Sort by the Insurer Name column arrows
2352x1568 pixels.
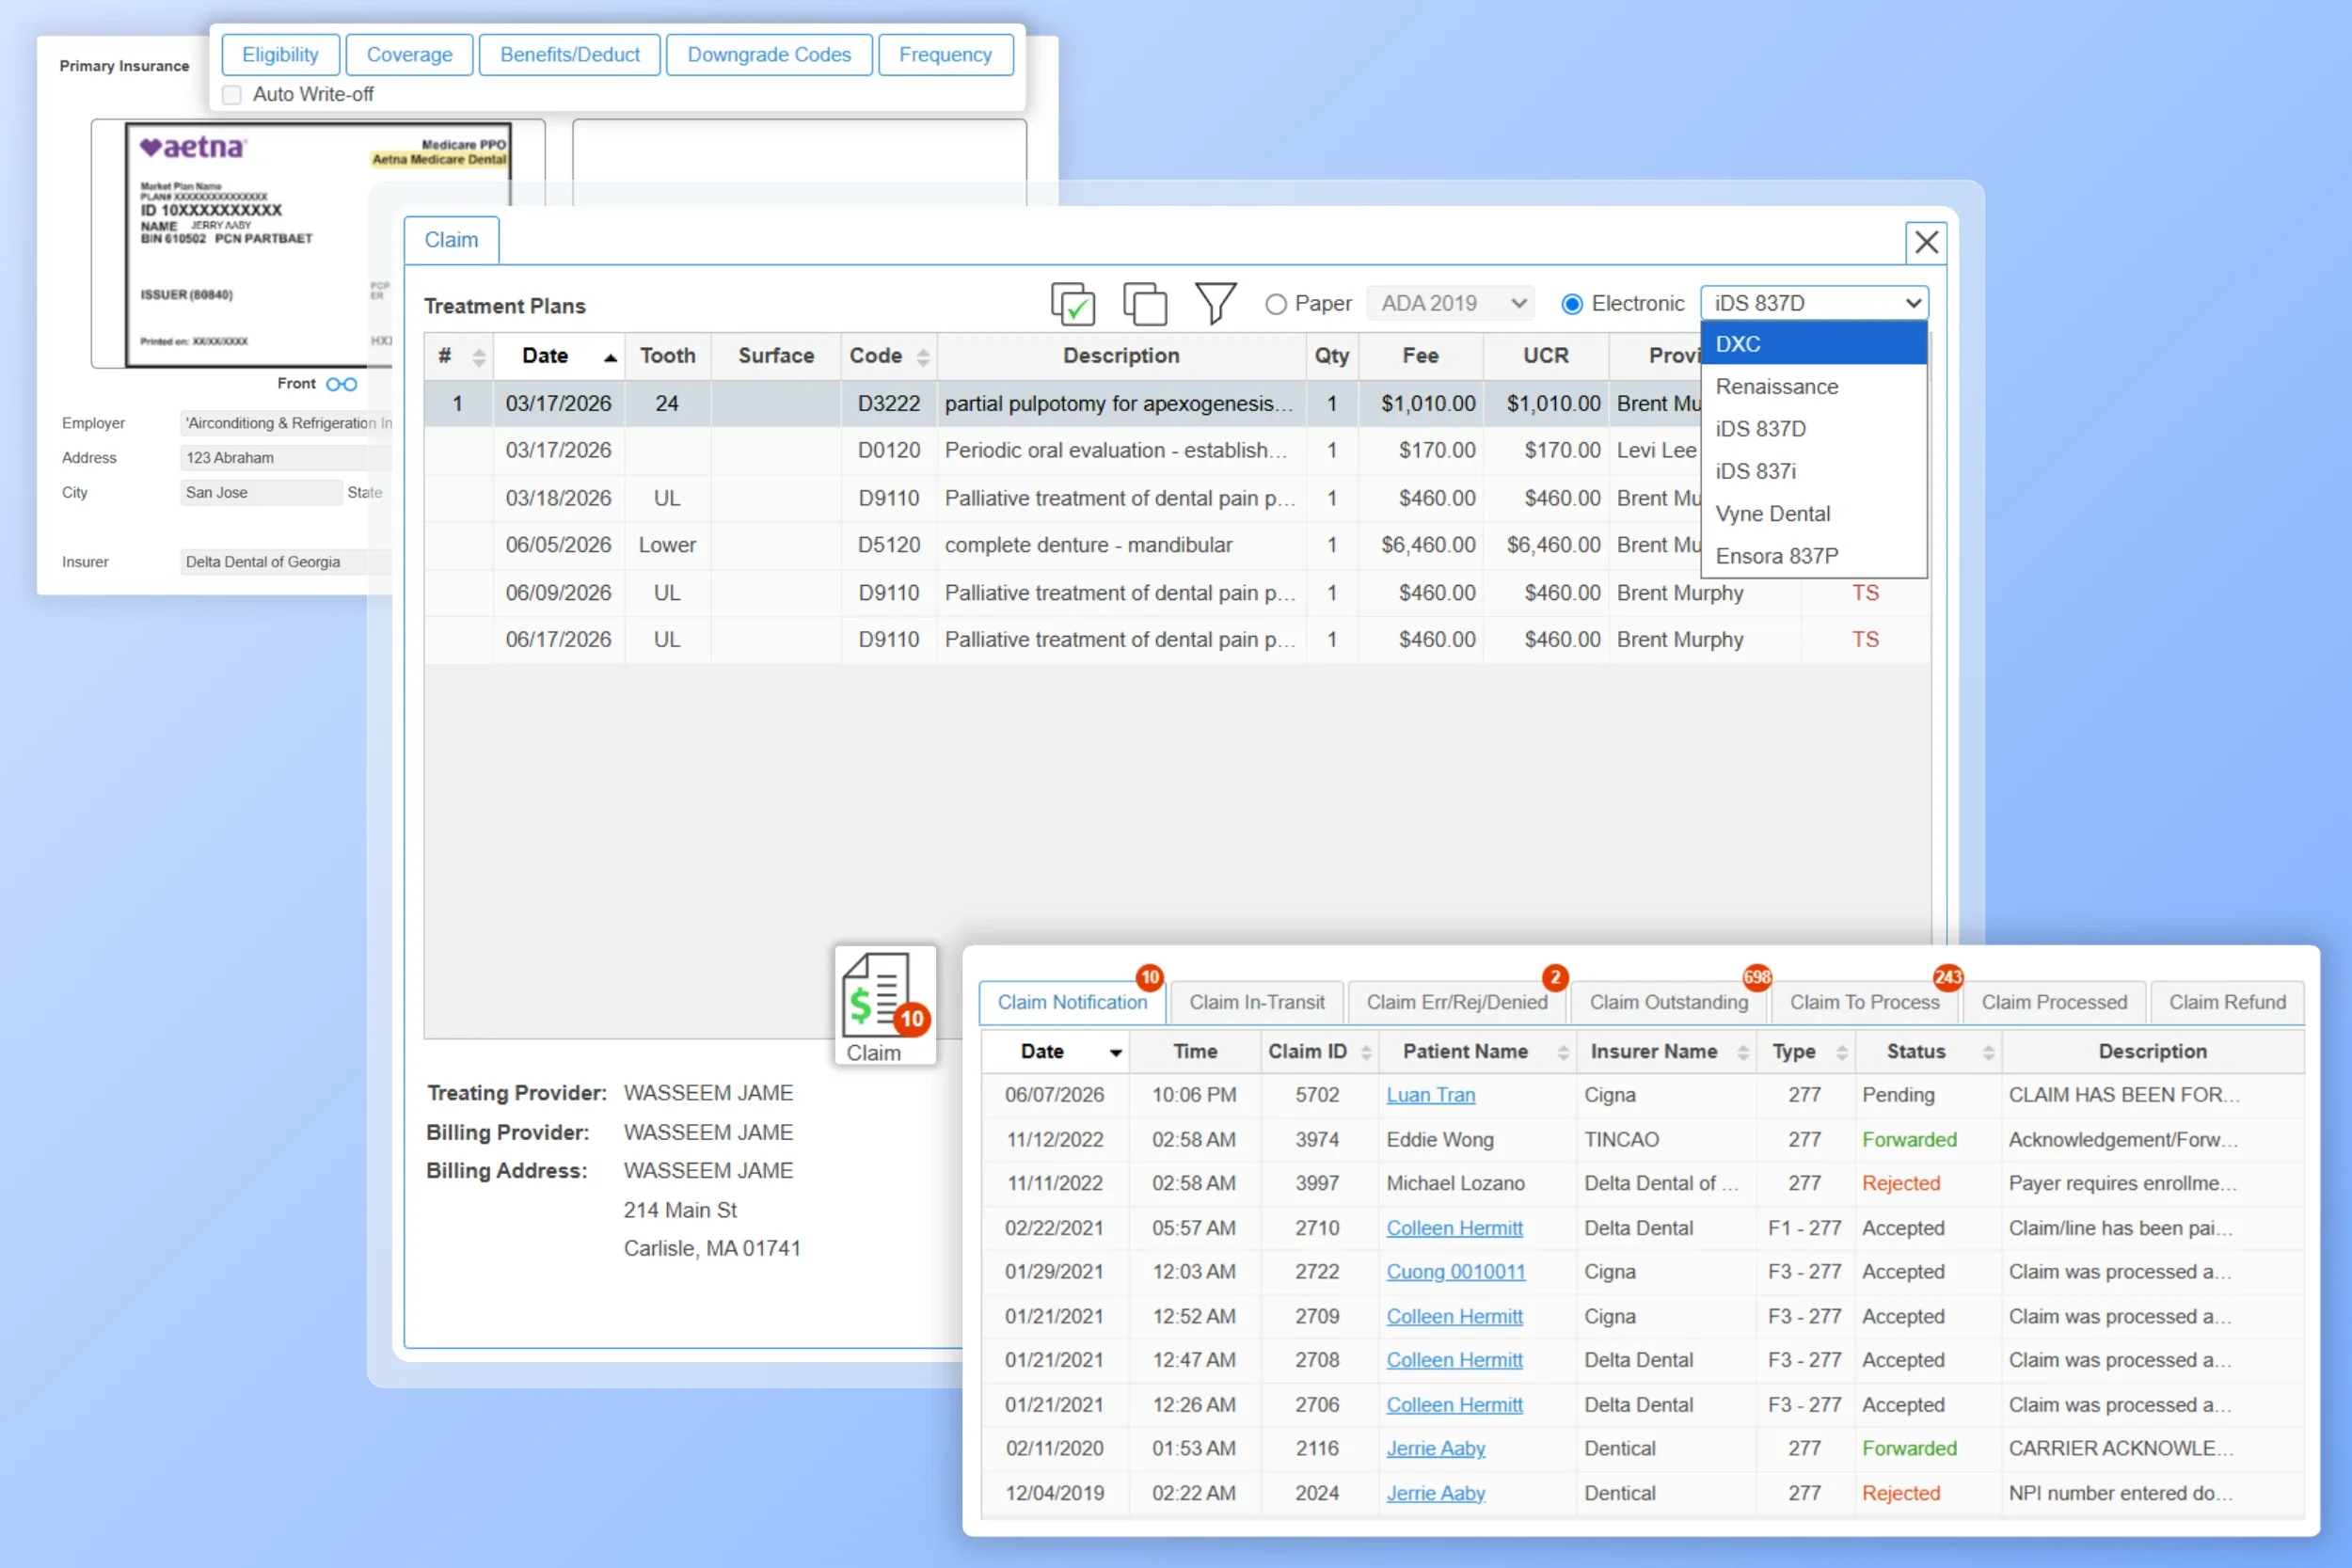[1743, 1052]
